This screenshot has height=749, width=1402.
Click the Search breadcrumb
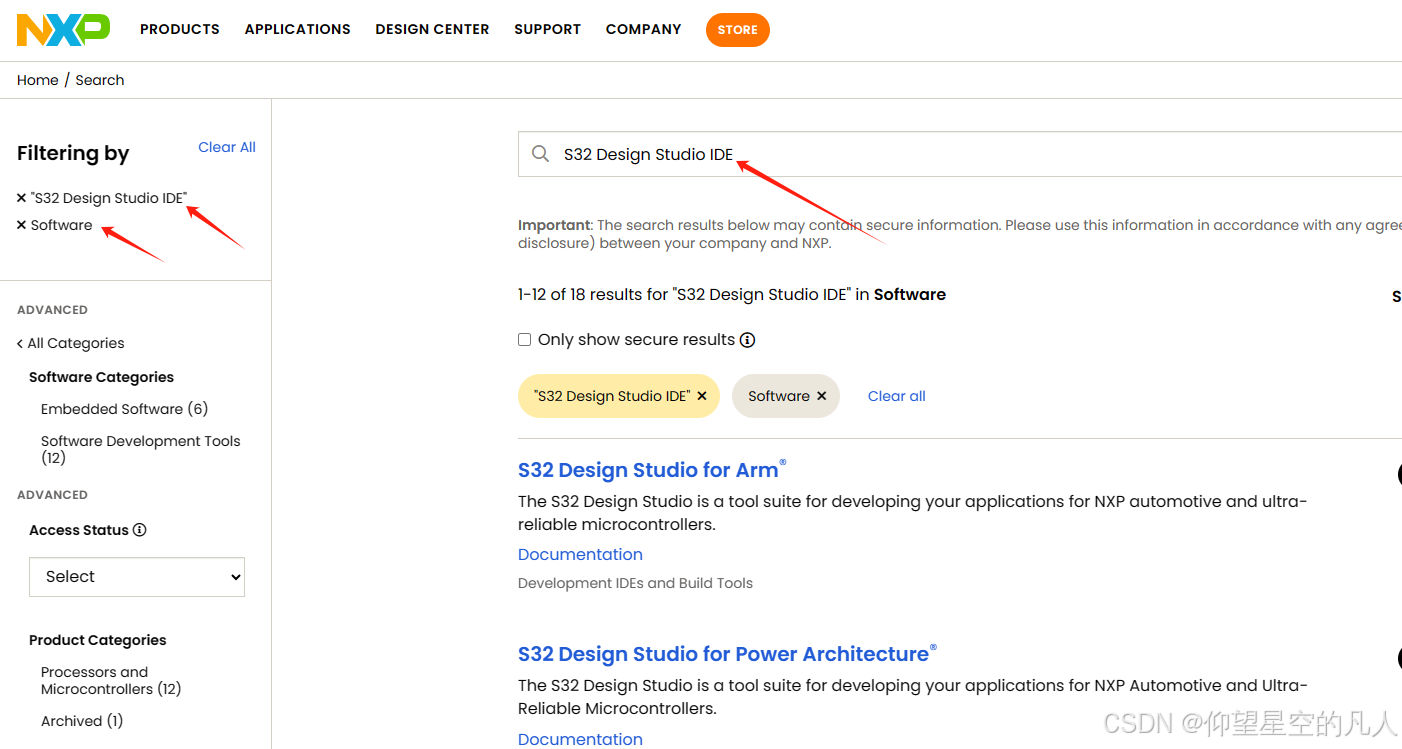coord(100,80)
